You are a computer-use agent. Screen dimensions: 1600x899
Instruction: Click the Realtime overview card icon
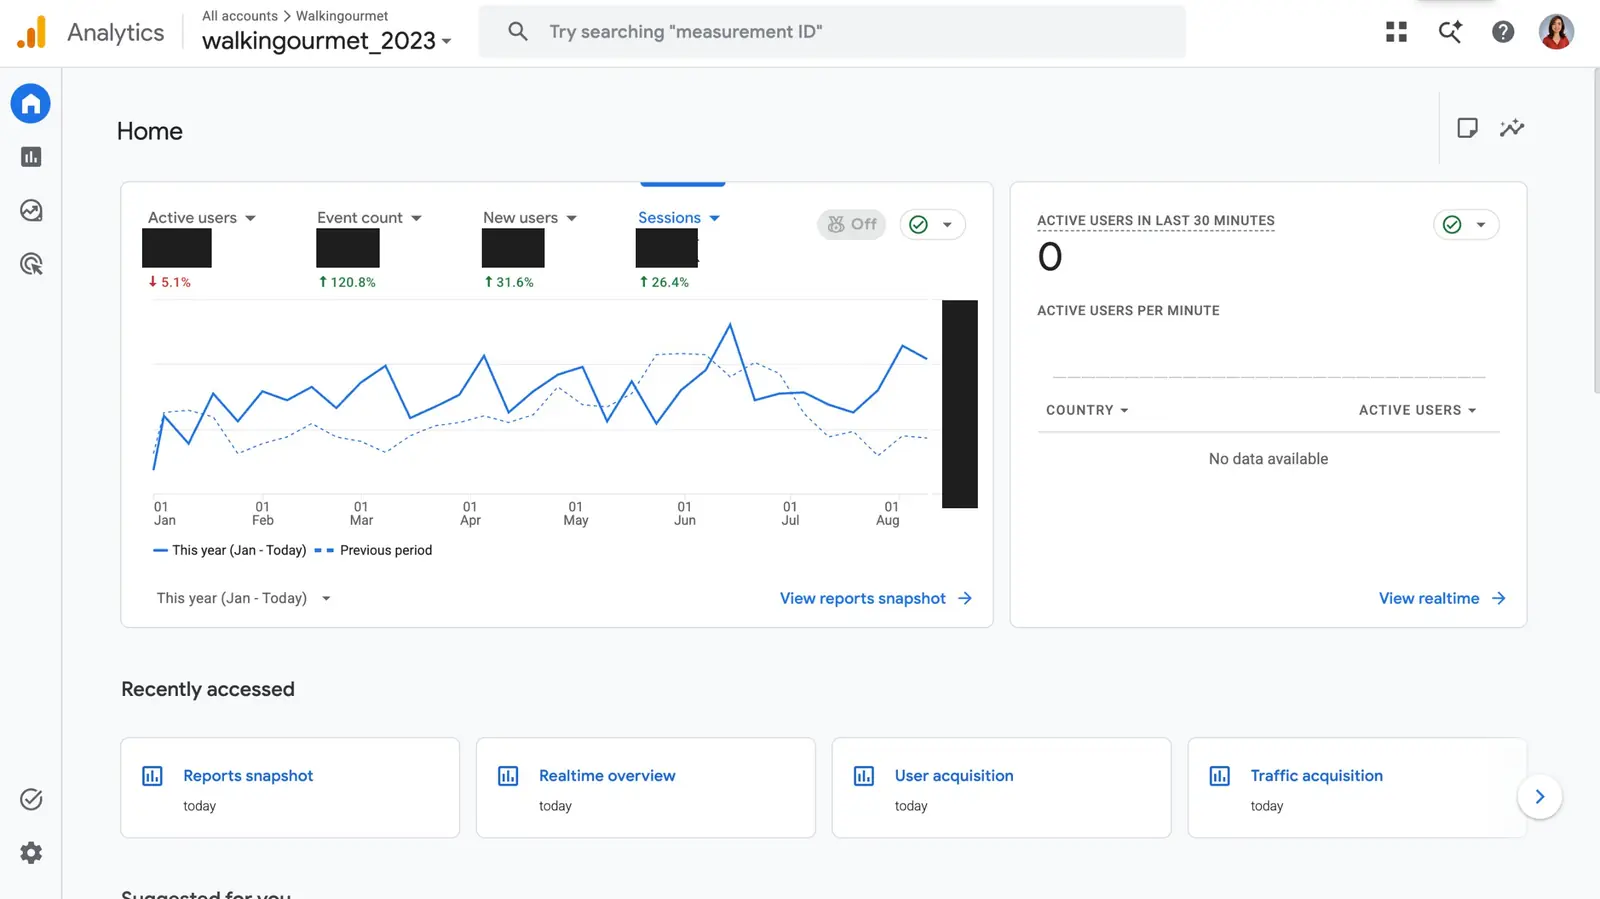[508, 776]
